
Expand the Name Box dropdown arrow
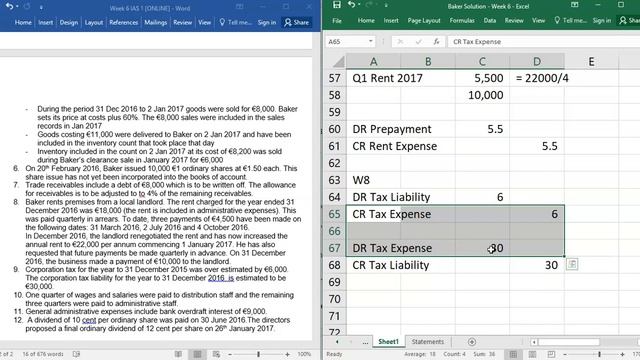point(371,42)
